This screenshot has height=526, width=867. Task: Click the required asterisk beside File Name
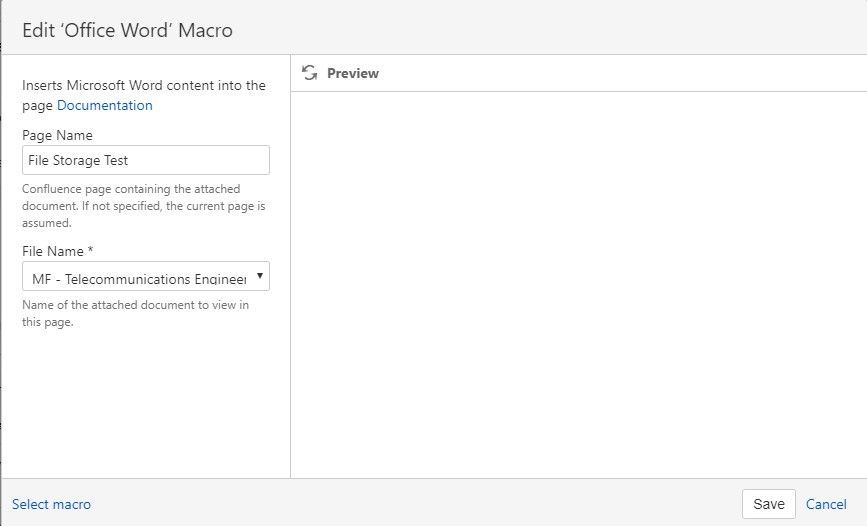(x=90, y=250)
